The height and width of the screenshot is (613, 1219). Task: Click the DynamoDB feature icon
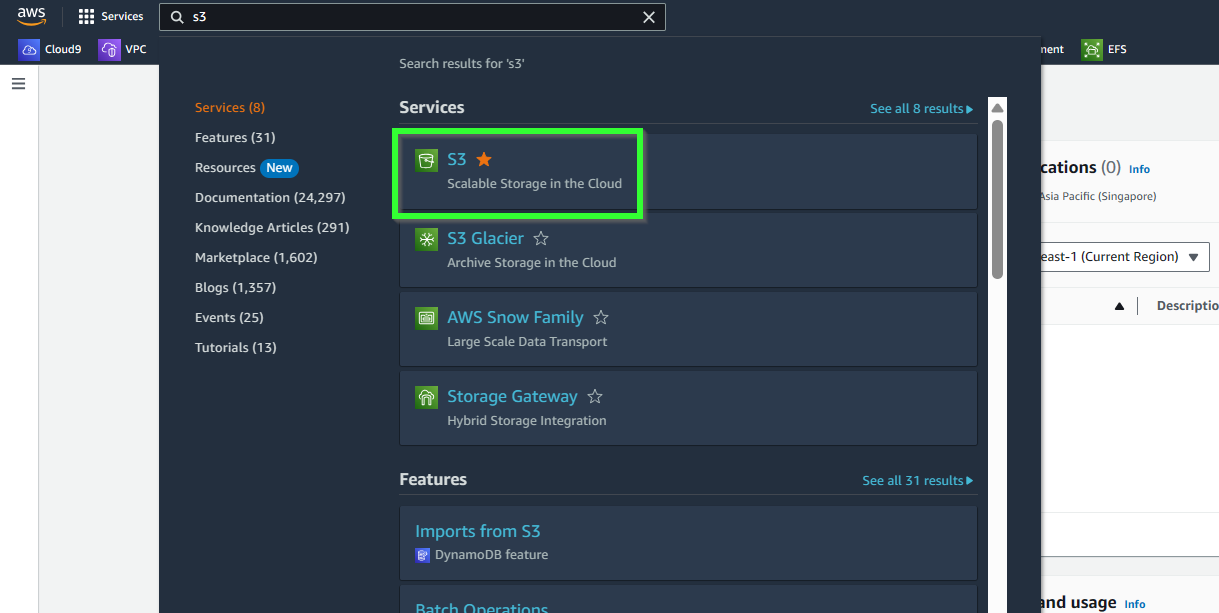[422, 555]
